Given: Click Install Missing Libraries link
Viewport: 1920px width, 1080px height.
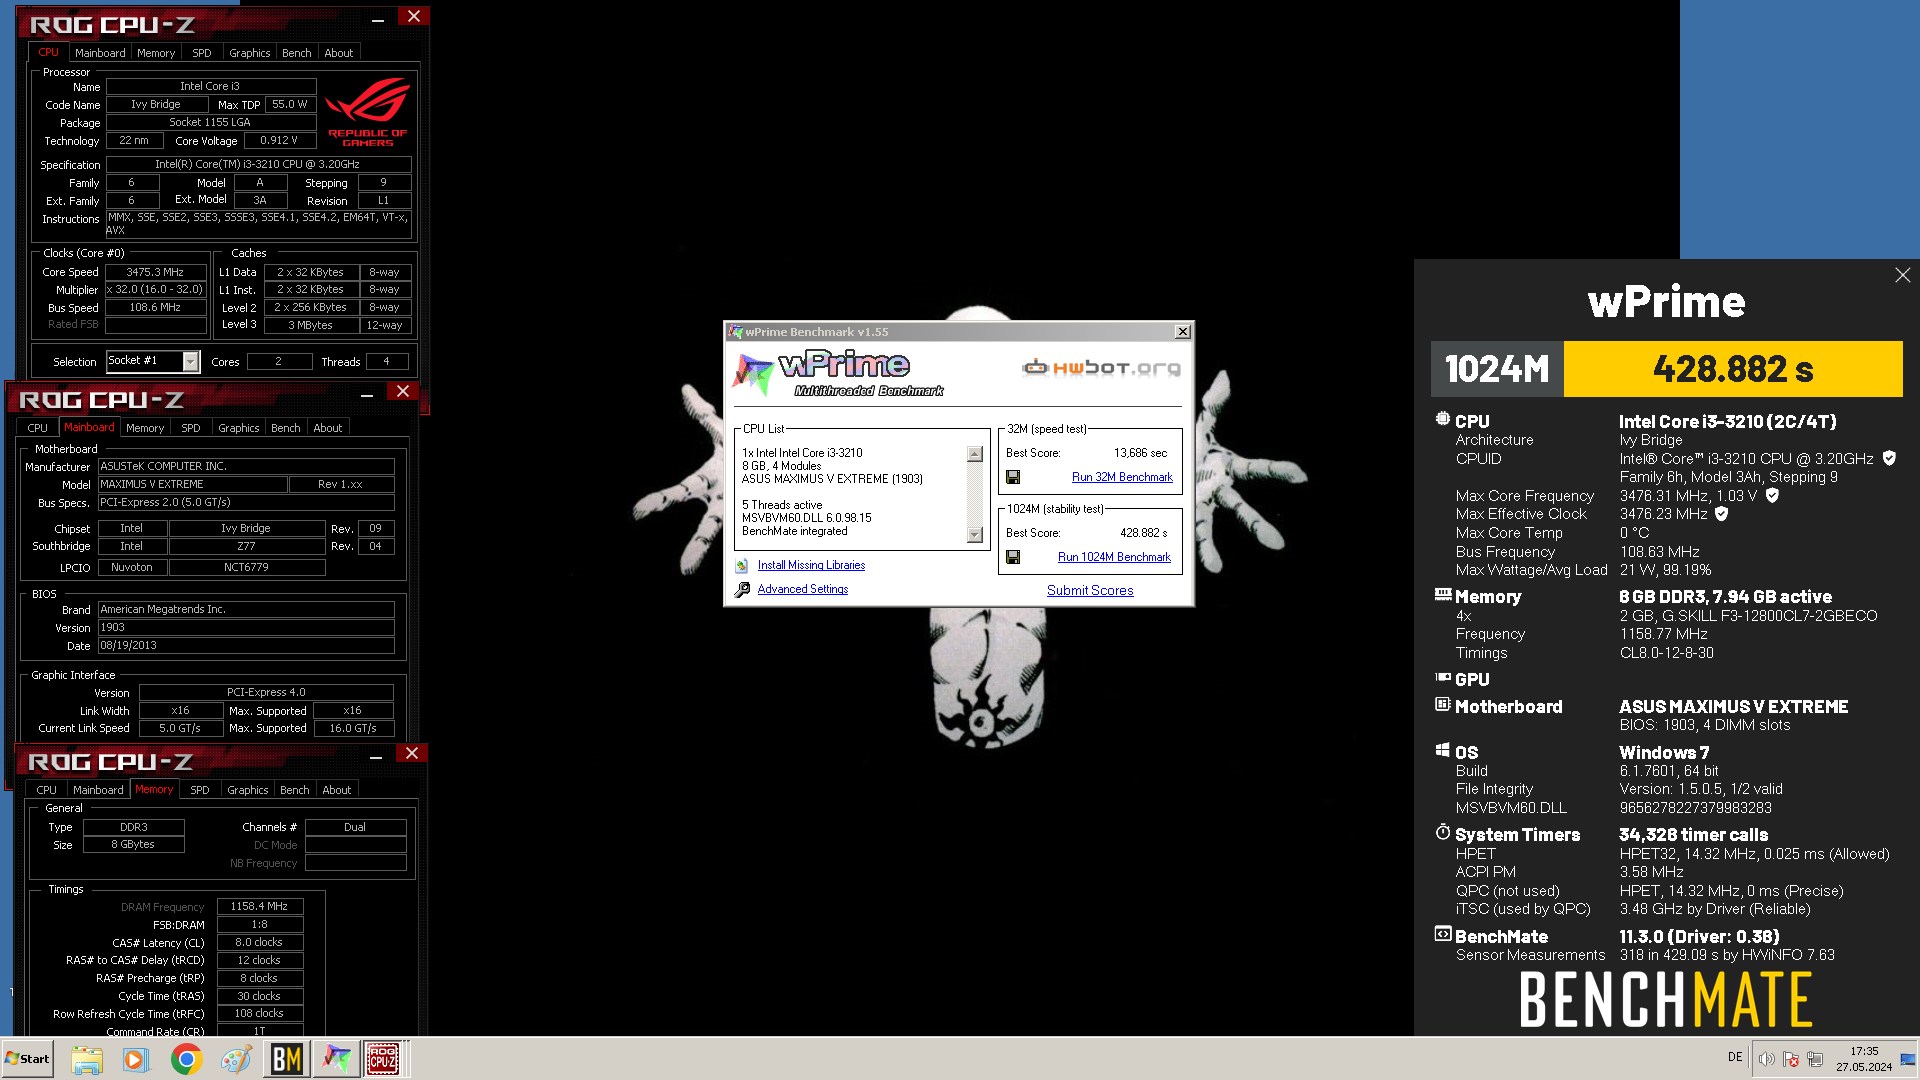Looking at the screenshot, I should (811, 566).
